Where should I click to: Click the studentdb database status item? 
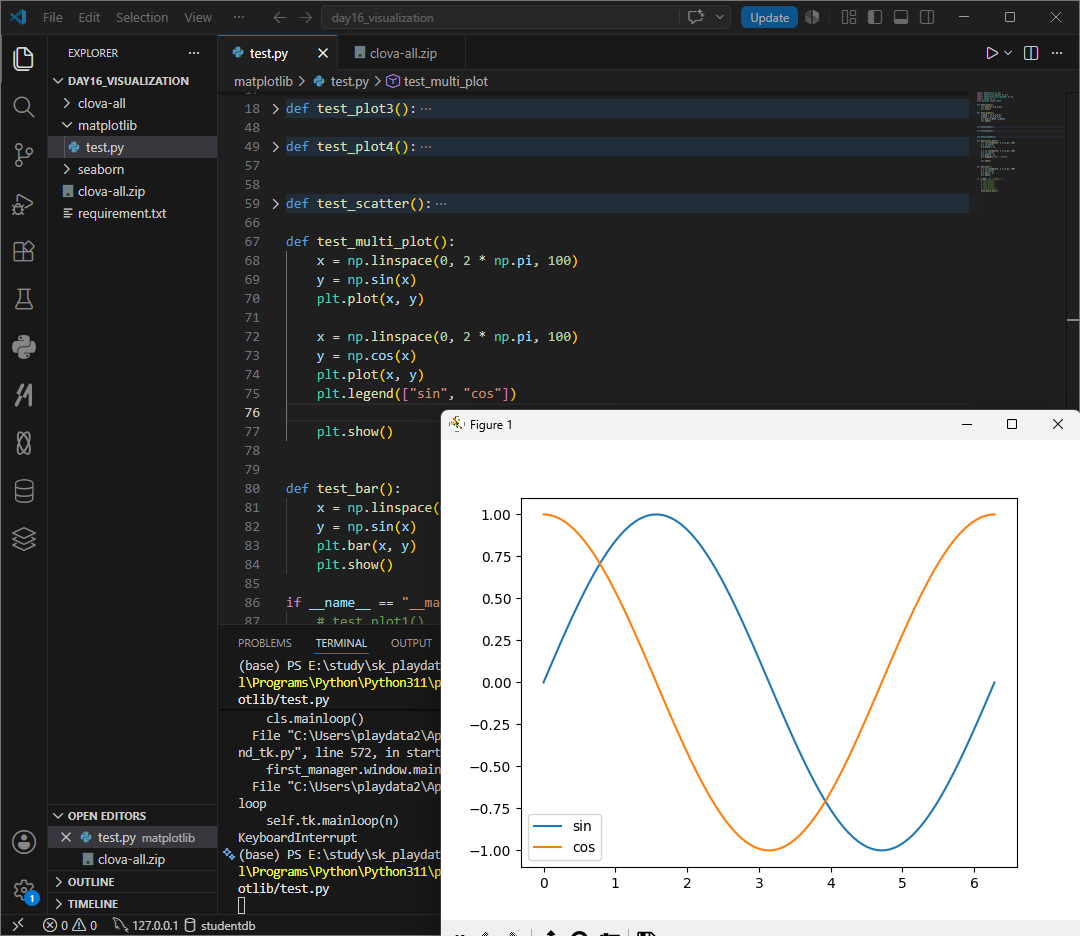220,925
